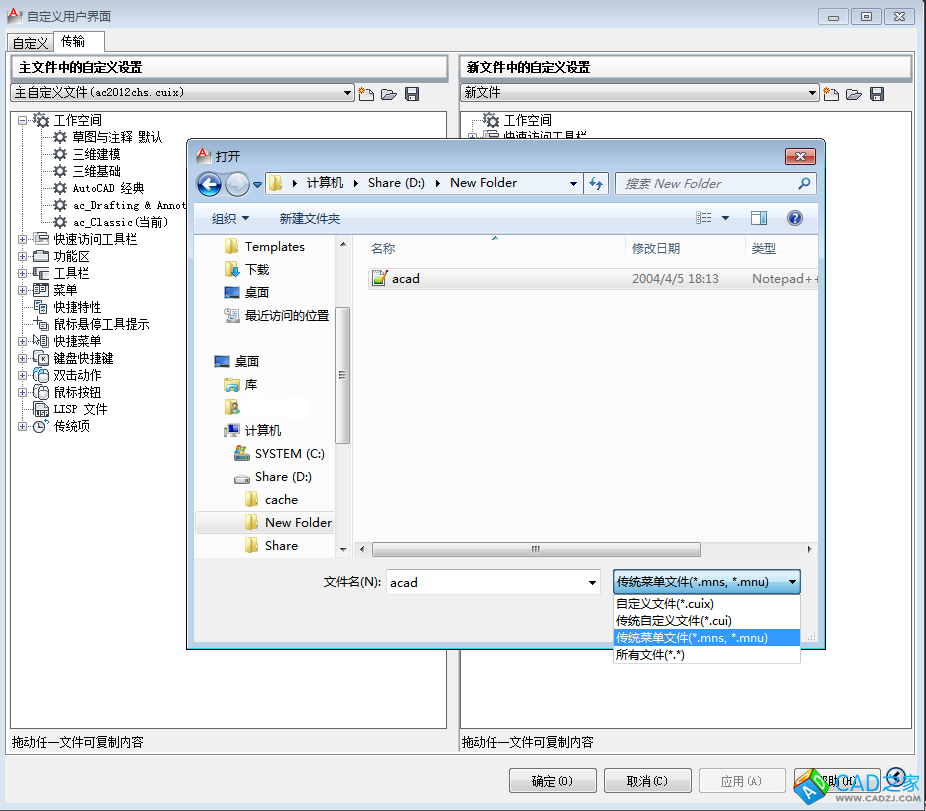Click the 新建文件夹 button
Screen dimensions: 926x811
pyautogui.click(x=310, y=218)
